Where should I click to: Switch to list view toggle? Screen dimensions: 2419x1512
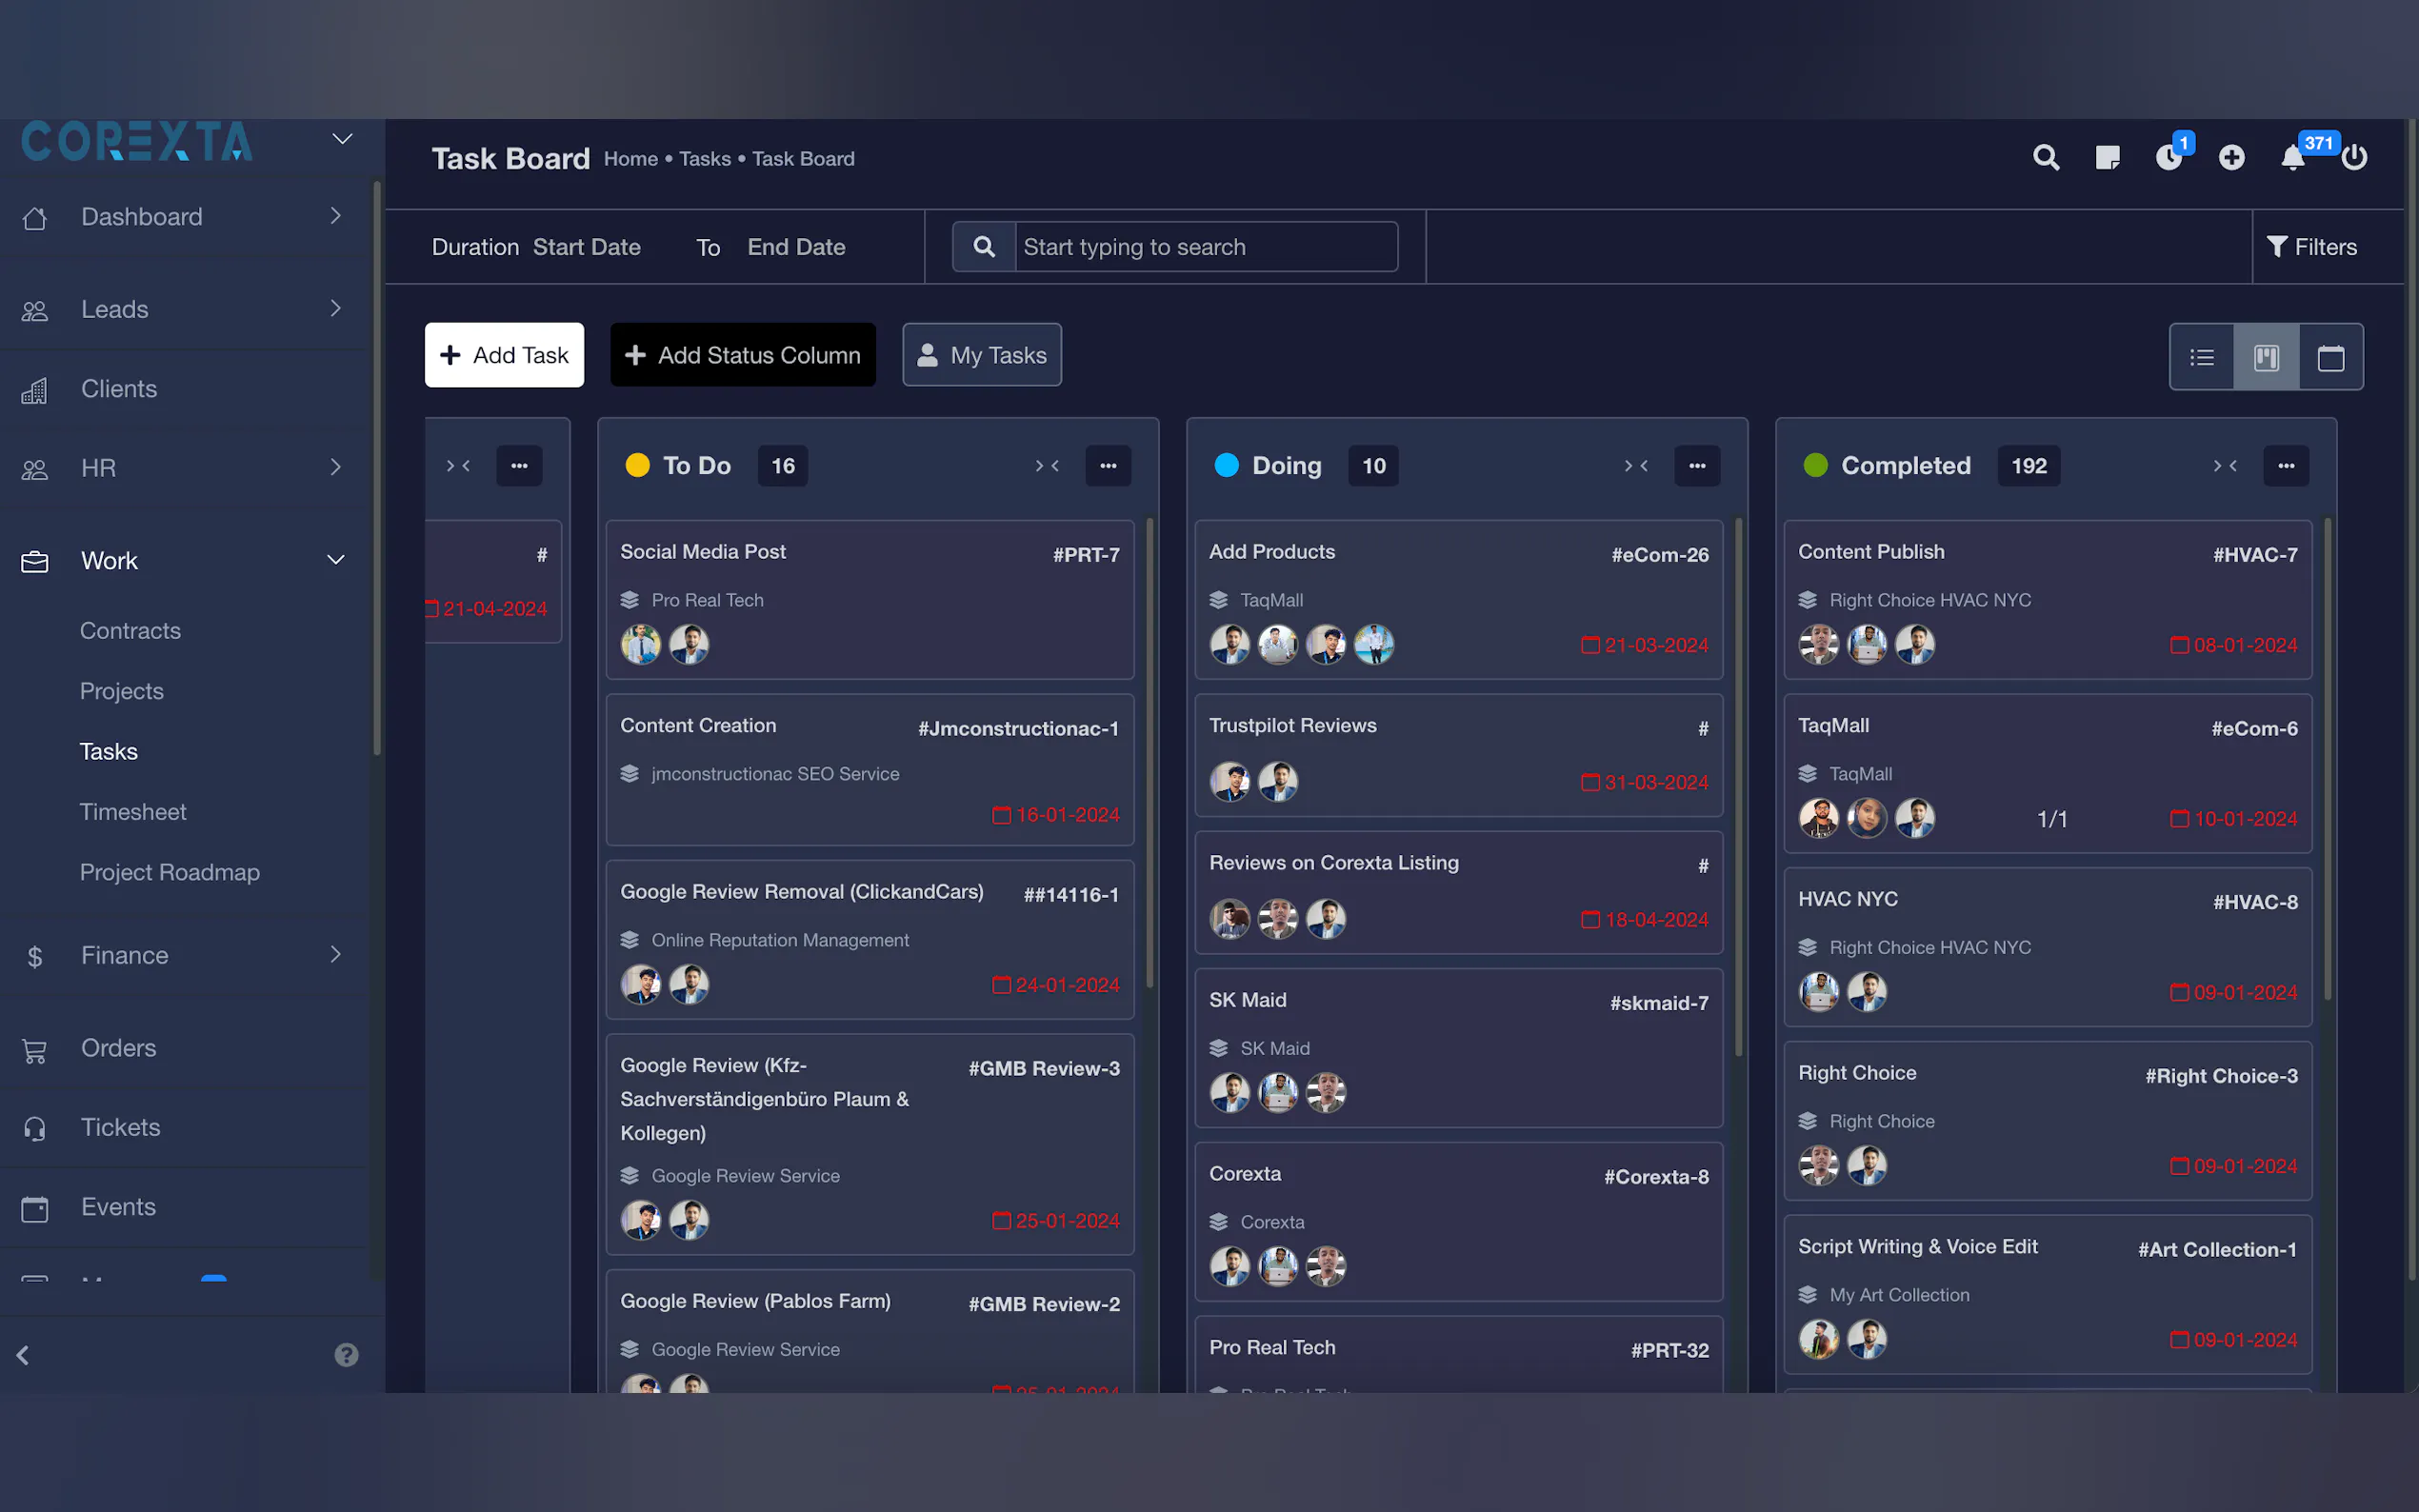click(2202, 357)
